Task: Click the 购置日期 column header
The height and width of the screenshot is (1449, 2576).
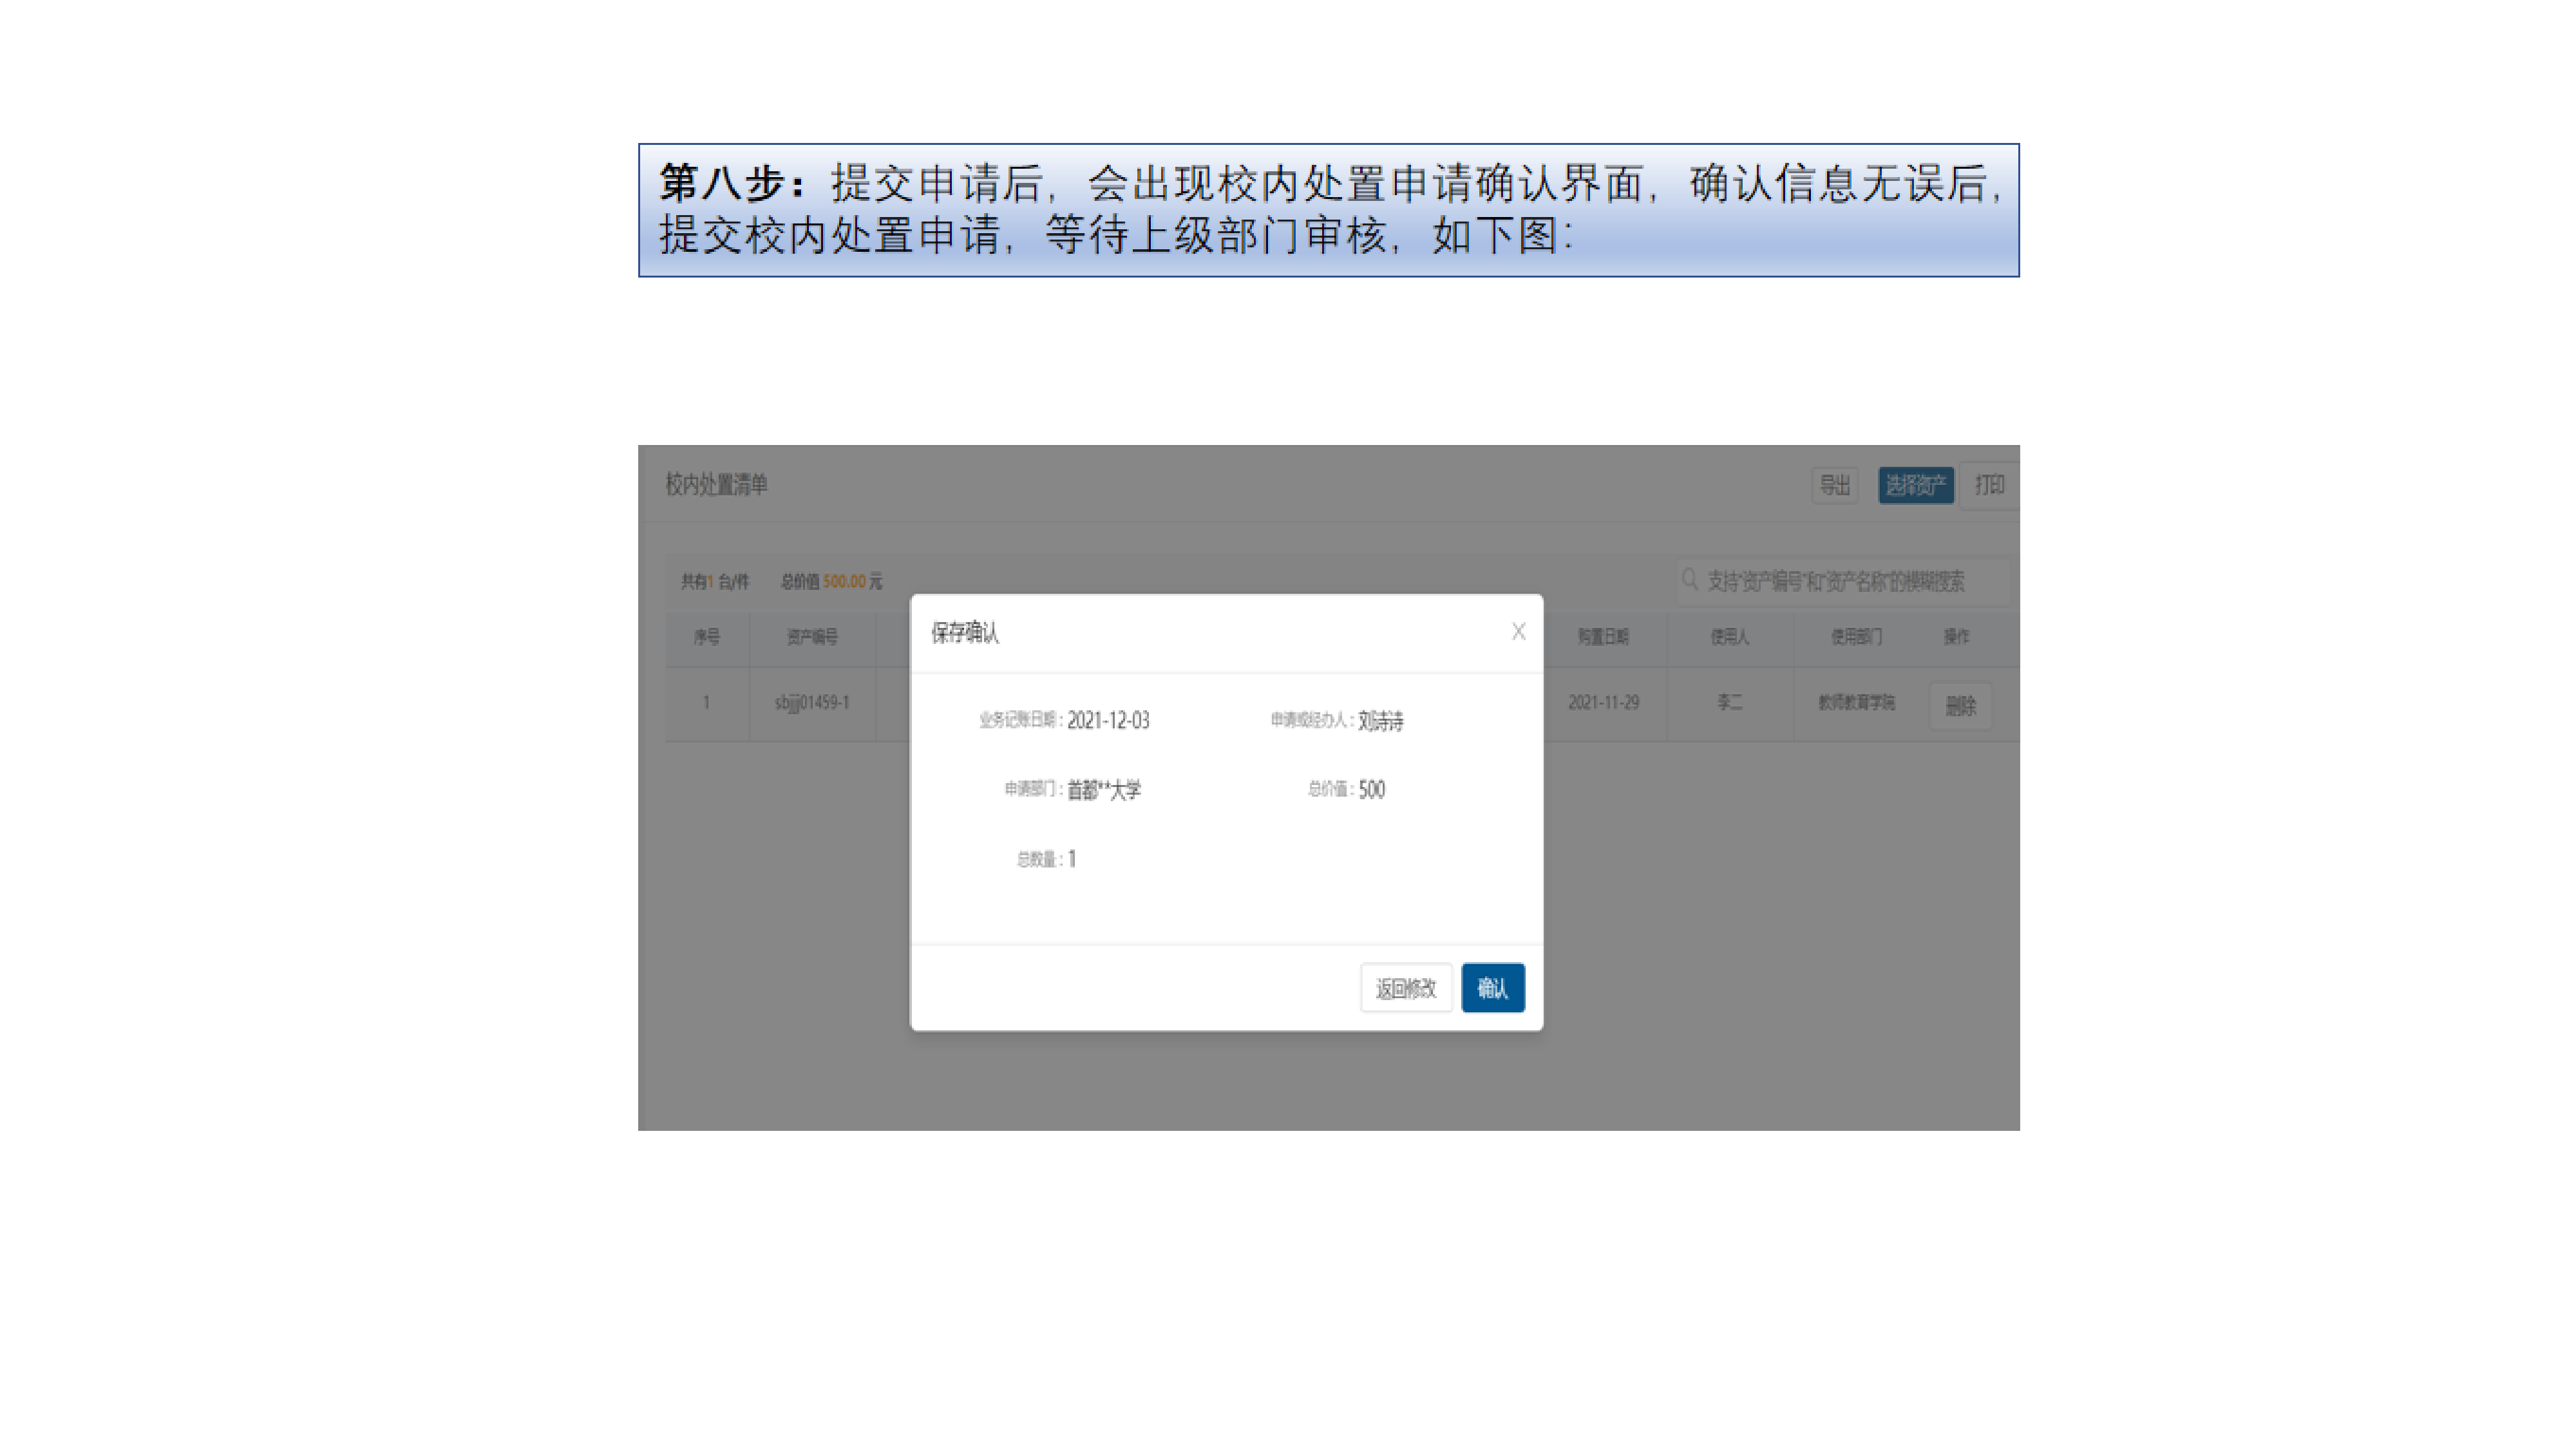Action: pyautogui.click(x=1603, y=637)
